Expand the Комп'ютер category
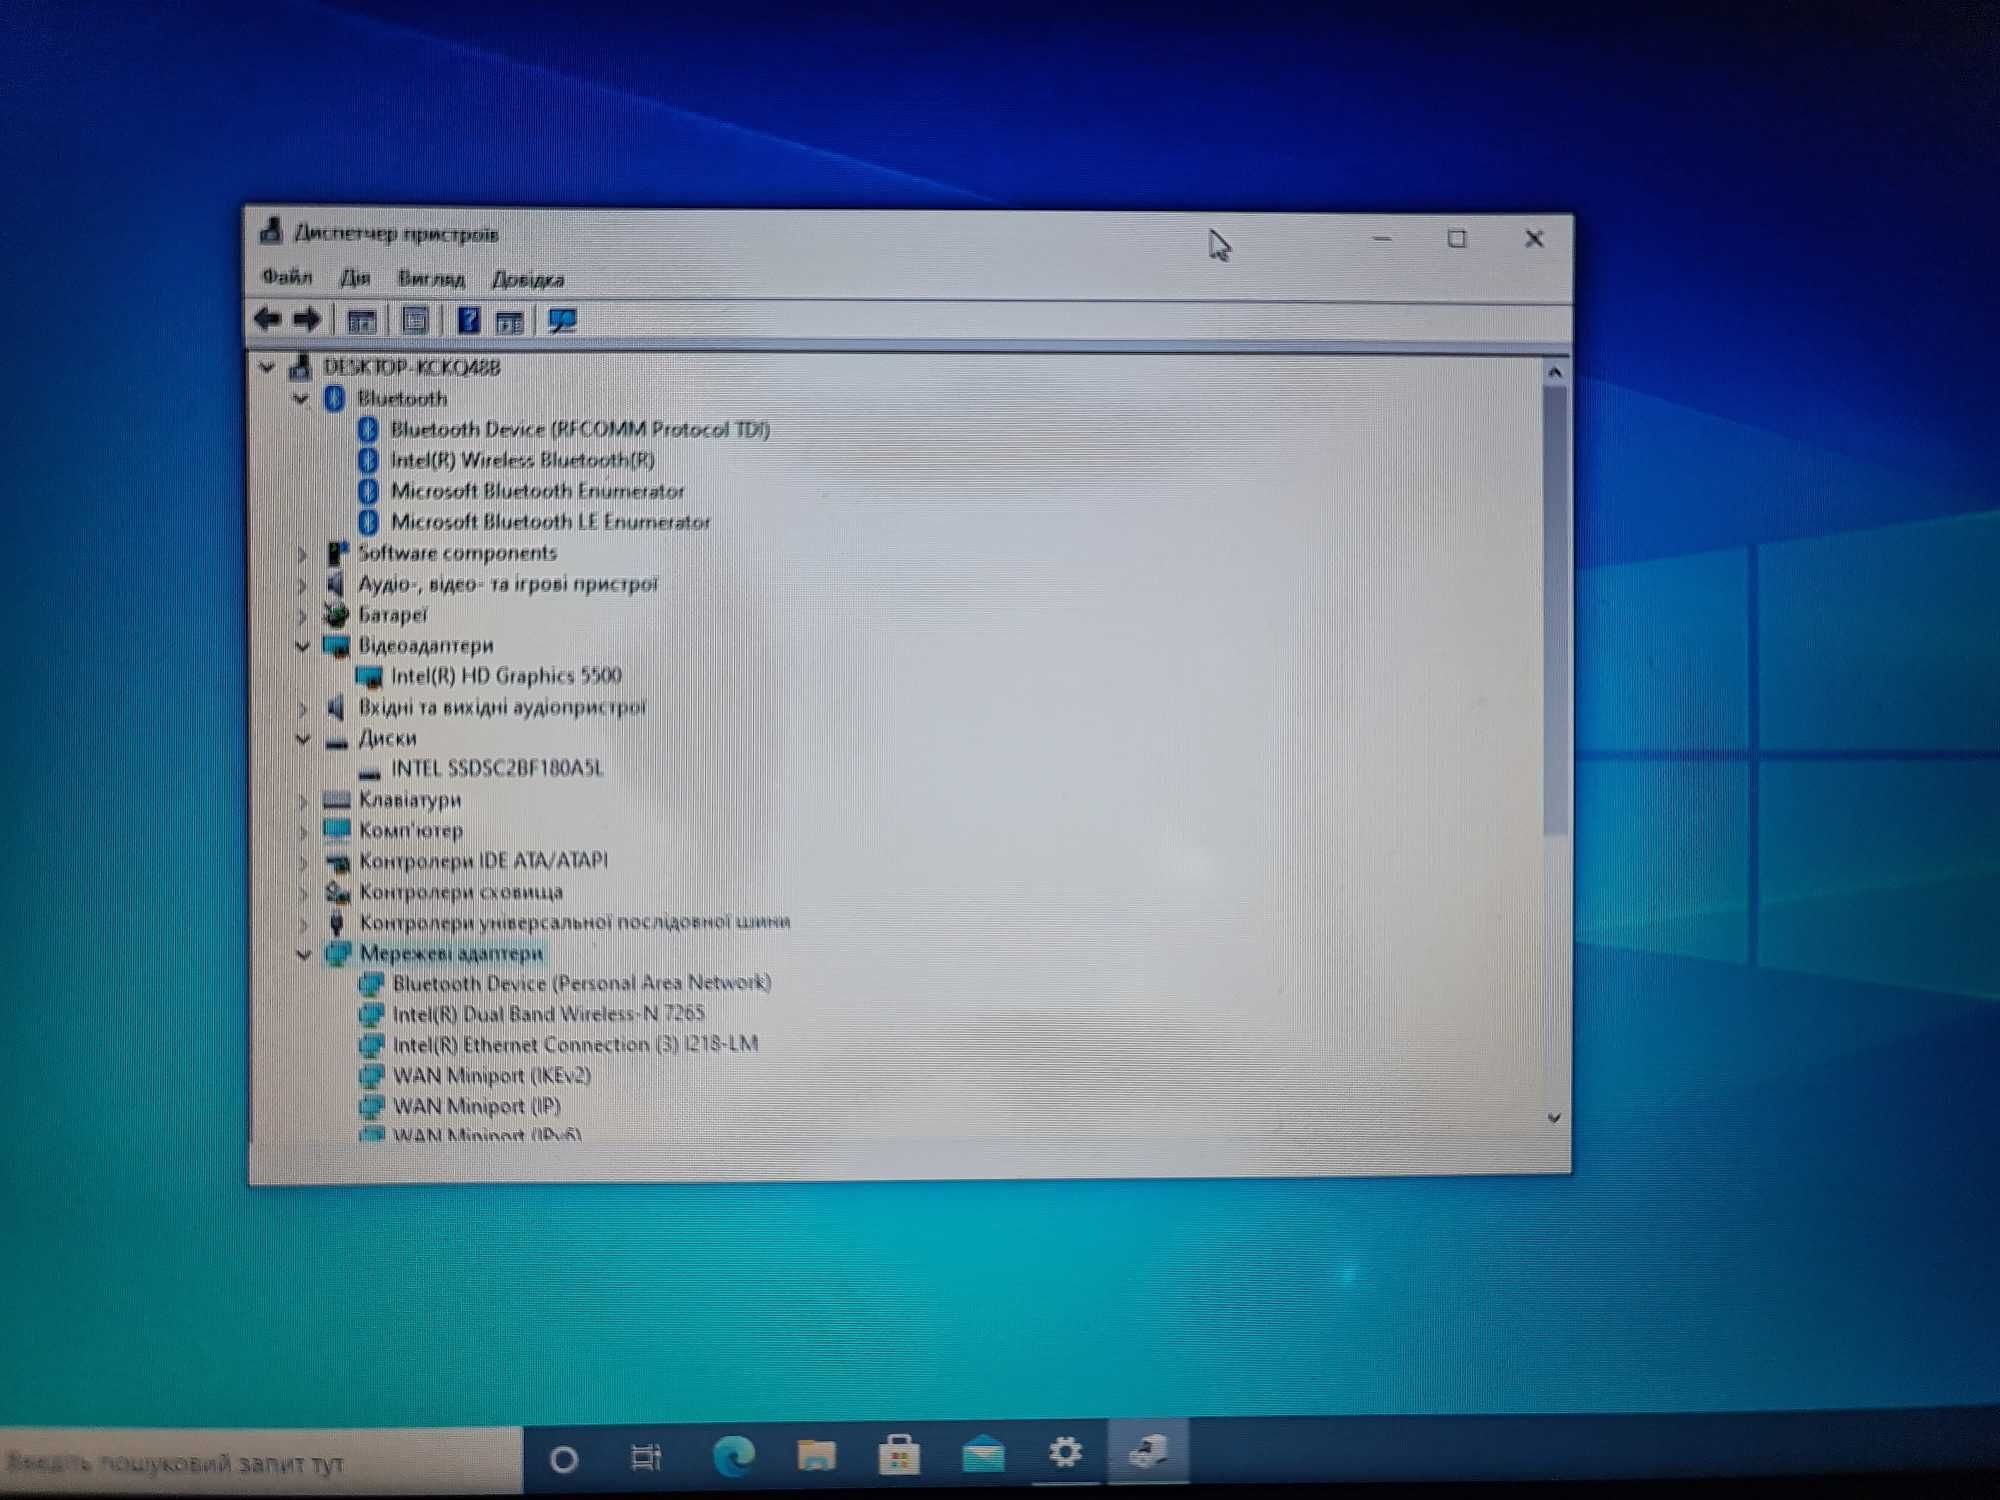The width and height of the screenshot is (2000, 1500). coord(302,831)
